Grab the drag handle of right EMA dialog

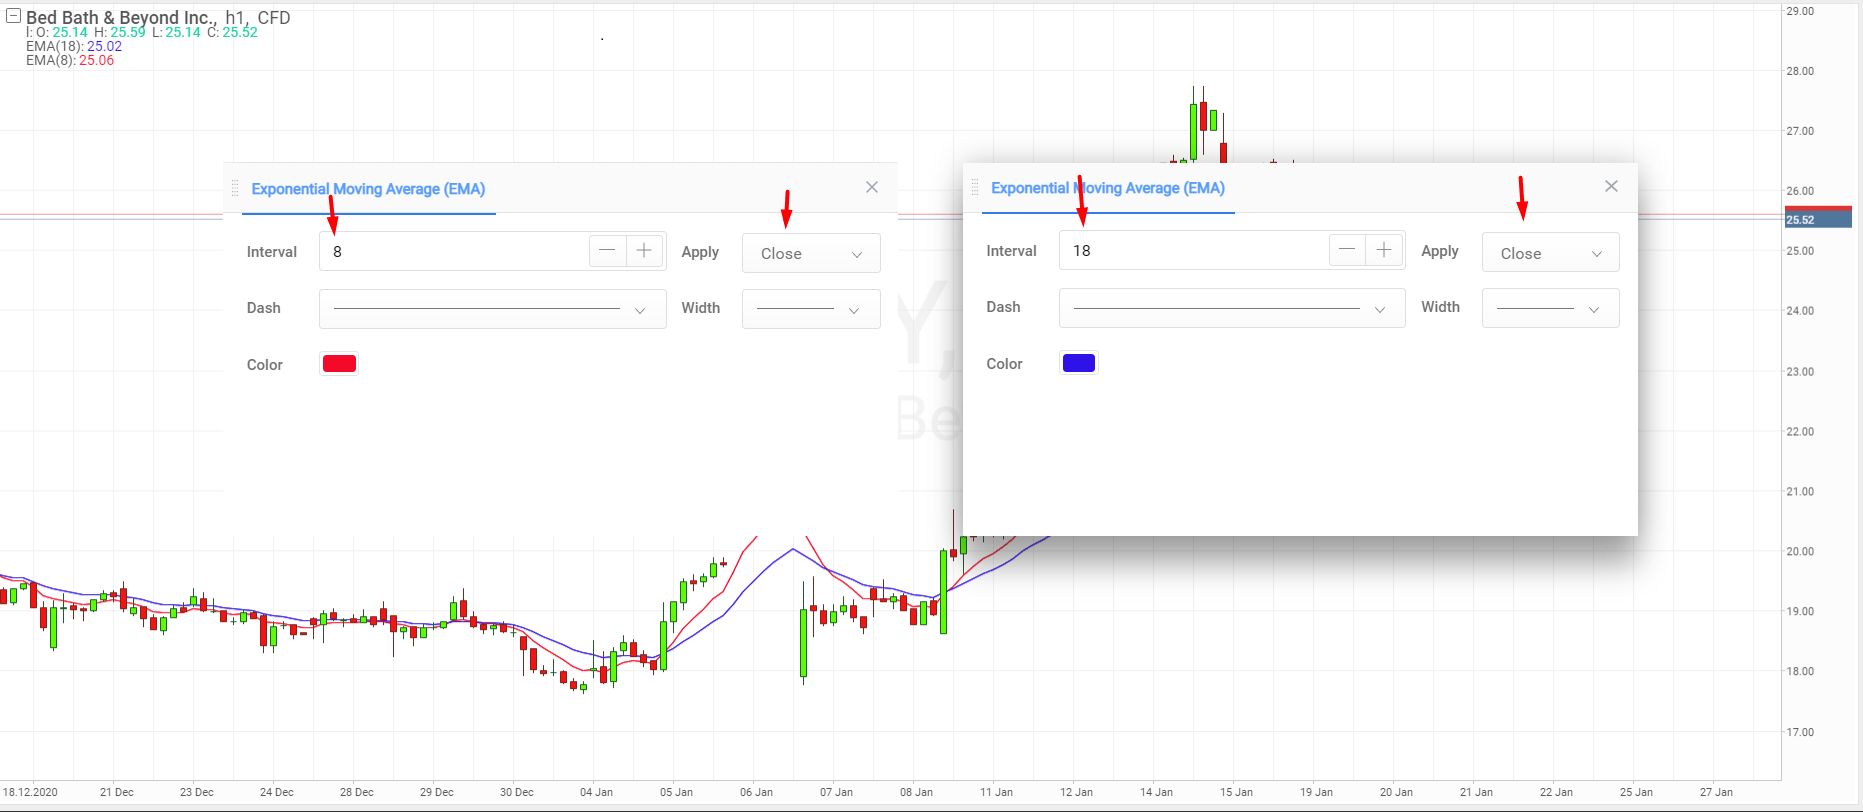click(975, 187)
